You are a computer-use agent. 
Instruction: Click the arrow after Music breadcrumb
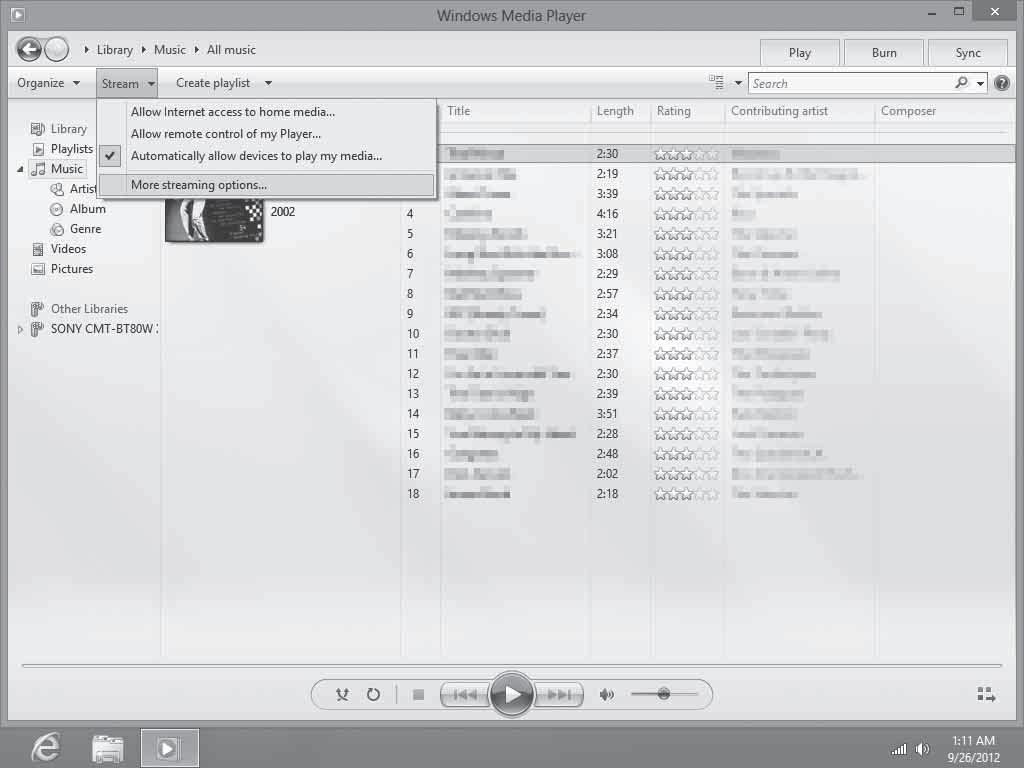[x=197, y=50]
